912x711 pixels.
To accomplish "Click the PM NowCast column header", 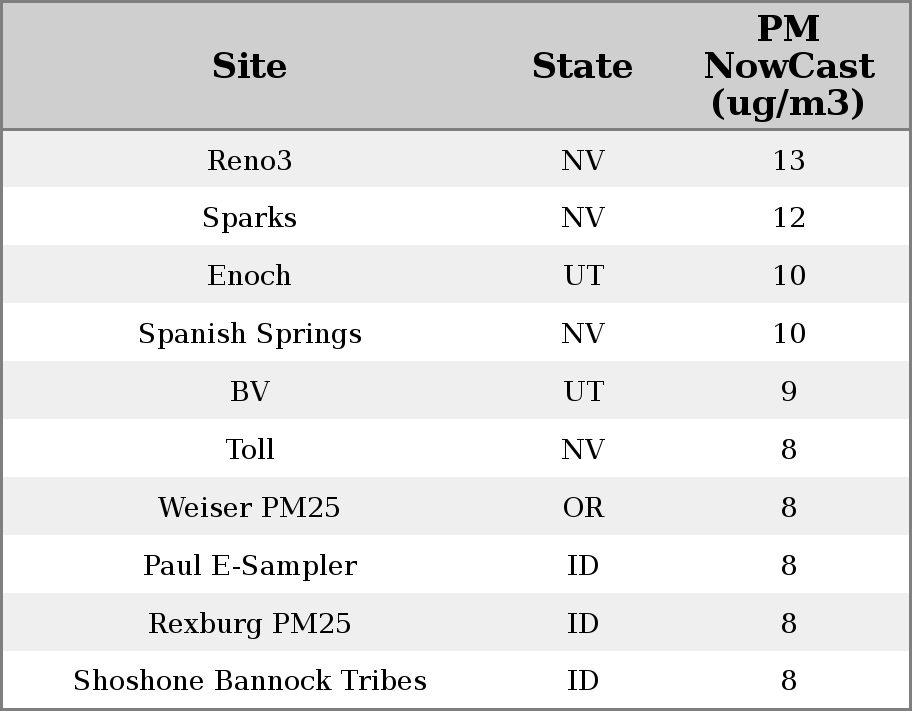I will point(788,66).
